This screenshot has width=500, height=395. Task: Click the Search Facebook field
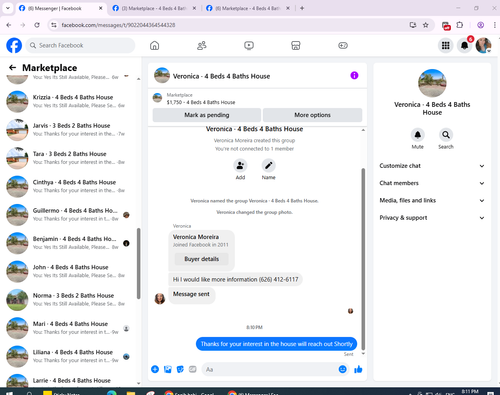pos(80,45)
